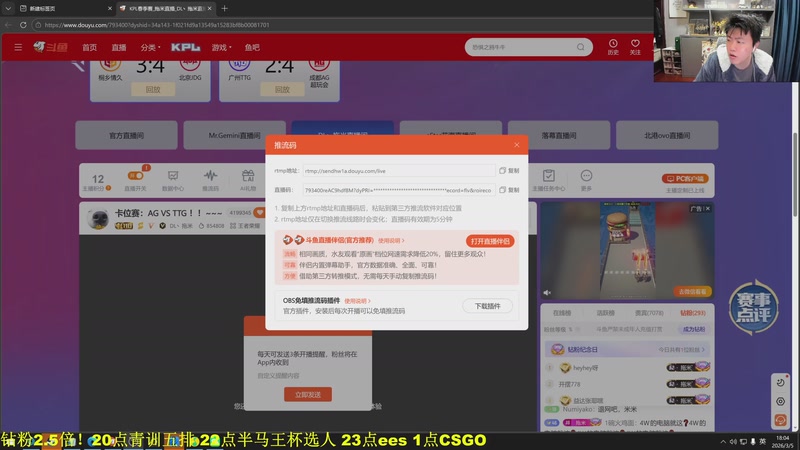Open a new browser tab with plus

224,8
